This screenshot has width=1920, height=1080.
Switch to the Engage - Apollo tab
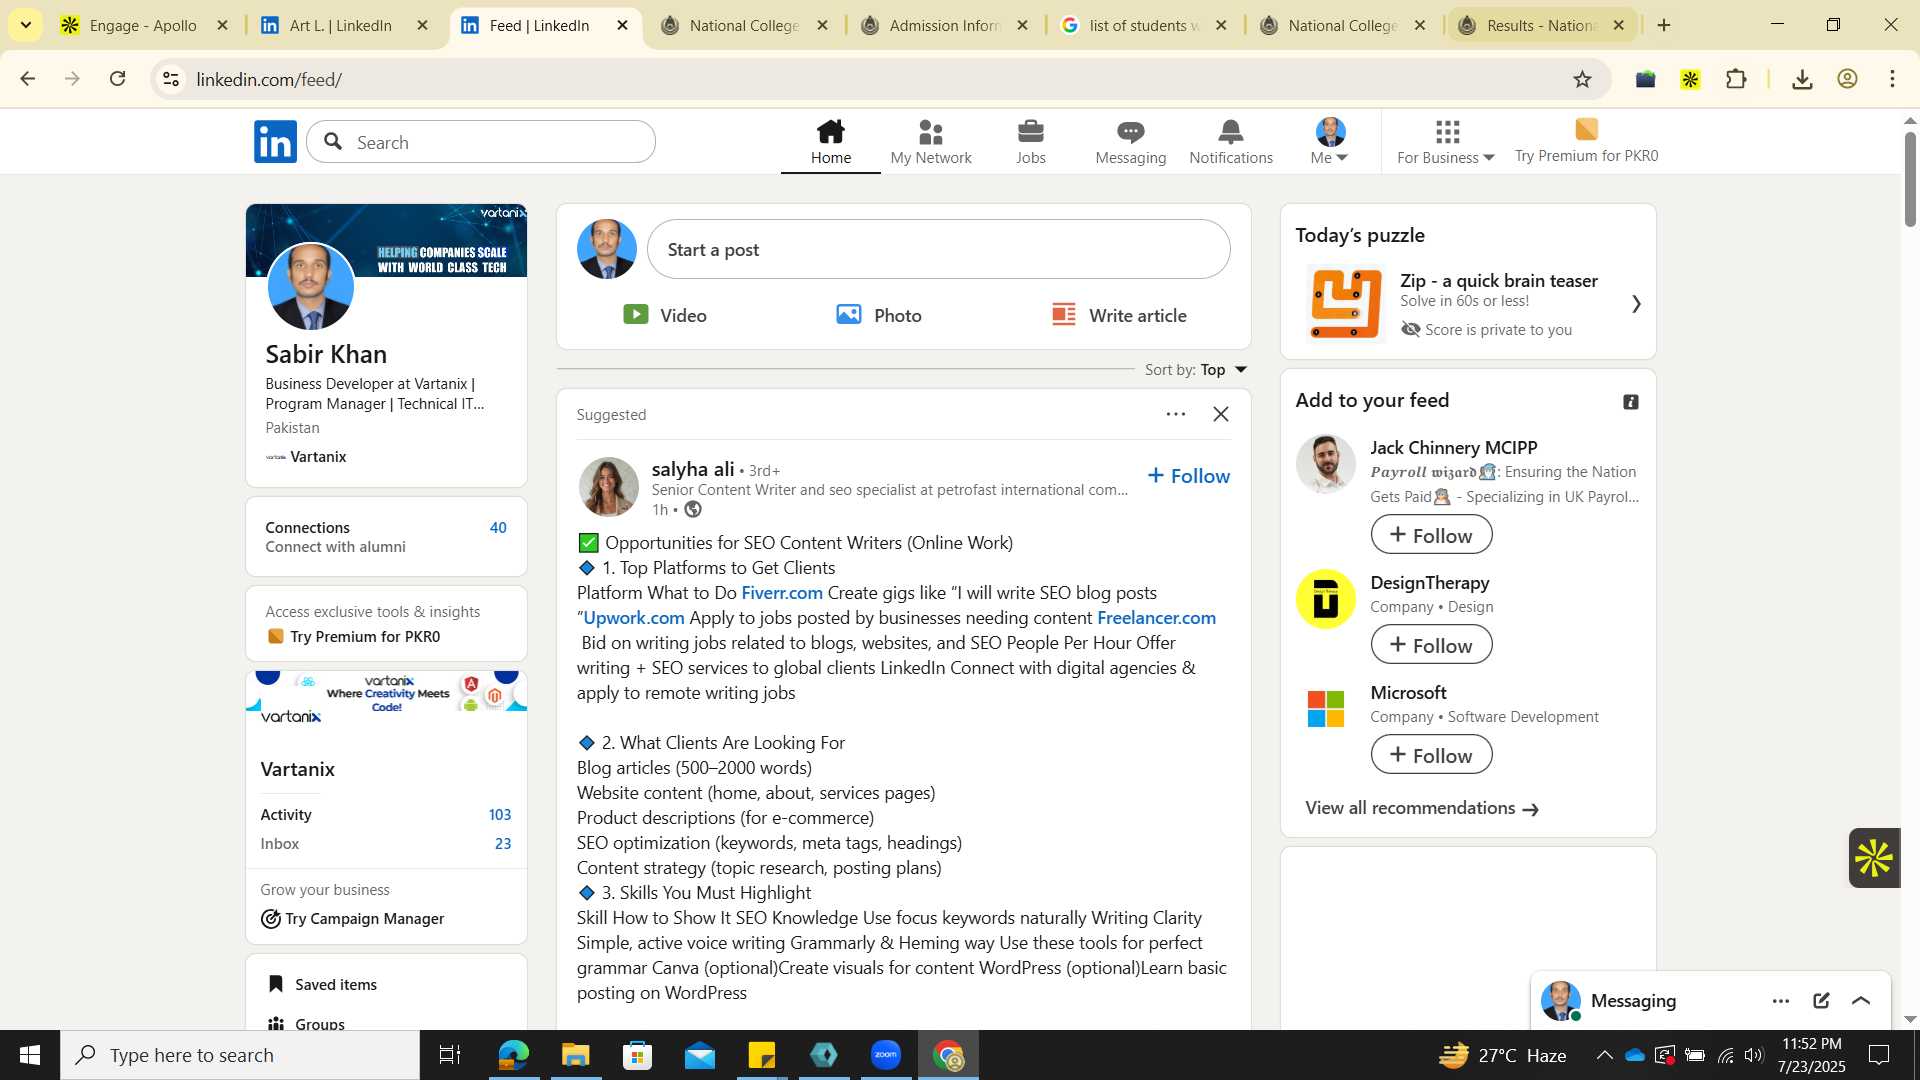143,25
